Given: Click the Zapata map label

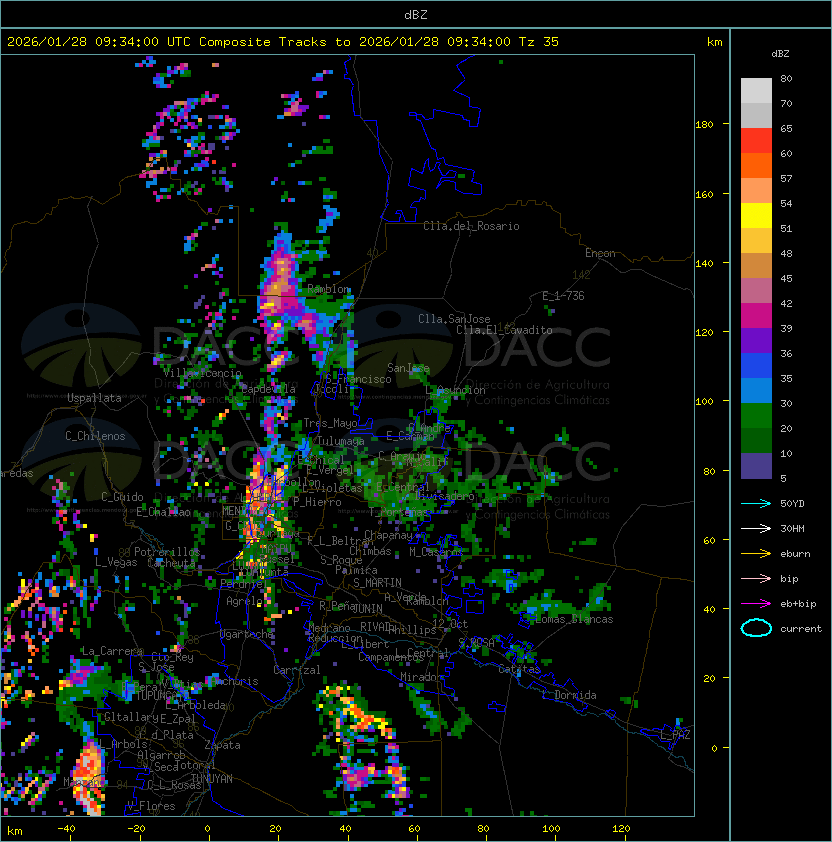Looking at the screenshot, I should pyautogui.click(x=222, y=745).
